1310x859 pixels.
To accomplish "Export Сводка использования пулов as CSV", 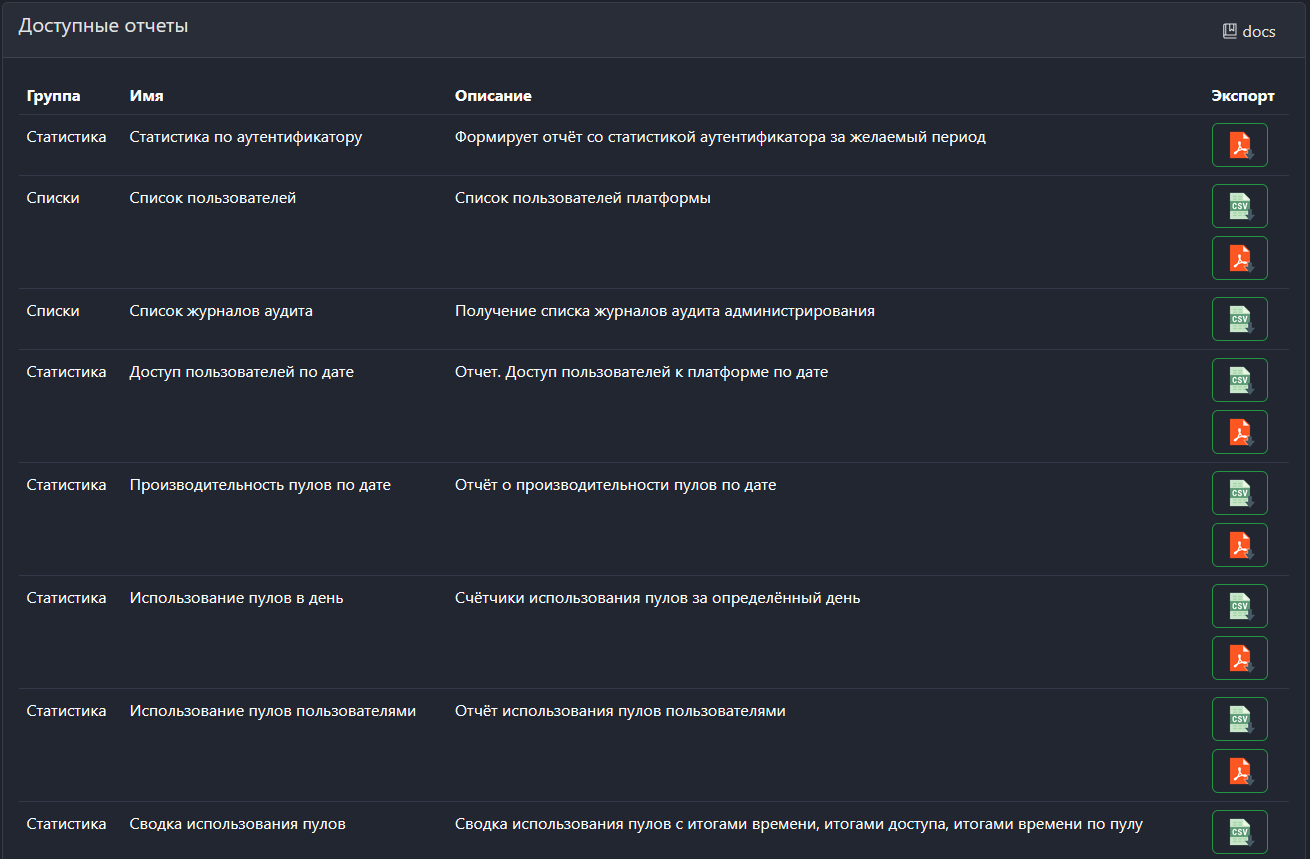I will [1239, 832].
